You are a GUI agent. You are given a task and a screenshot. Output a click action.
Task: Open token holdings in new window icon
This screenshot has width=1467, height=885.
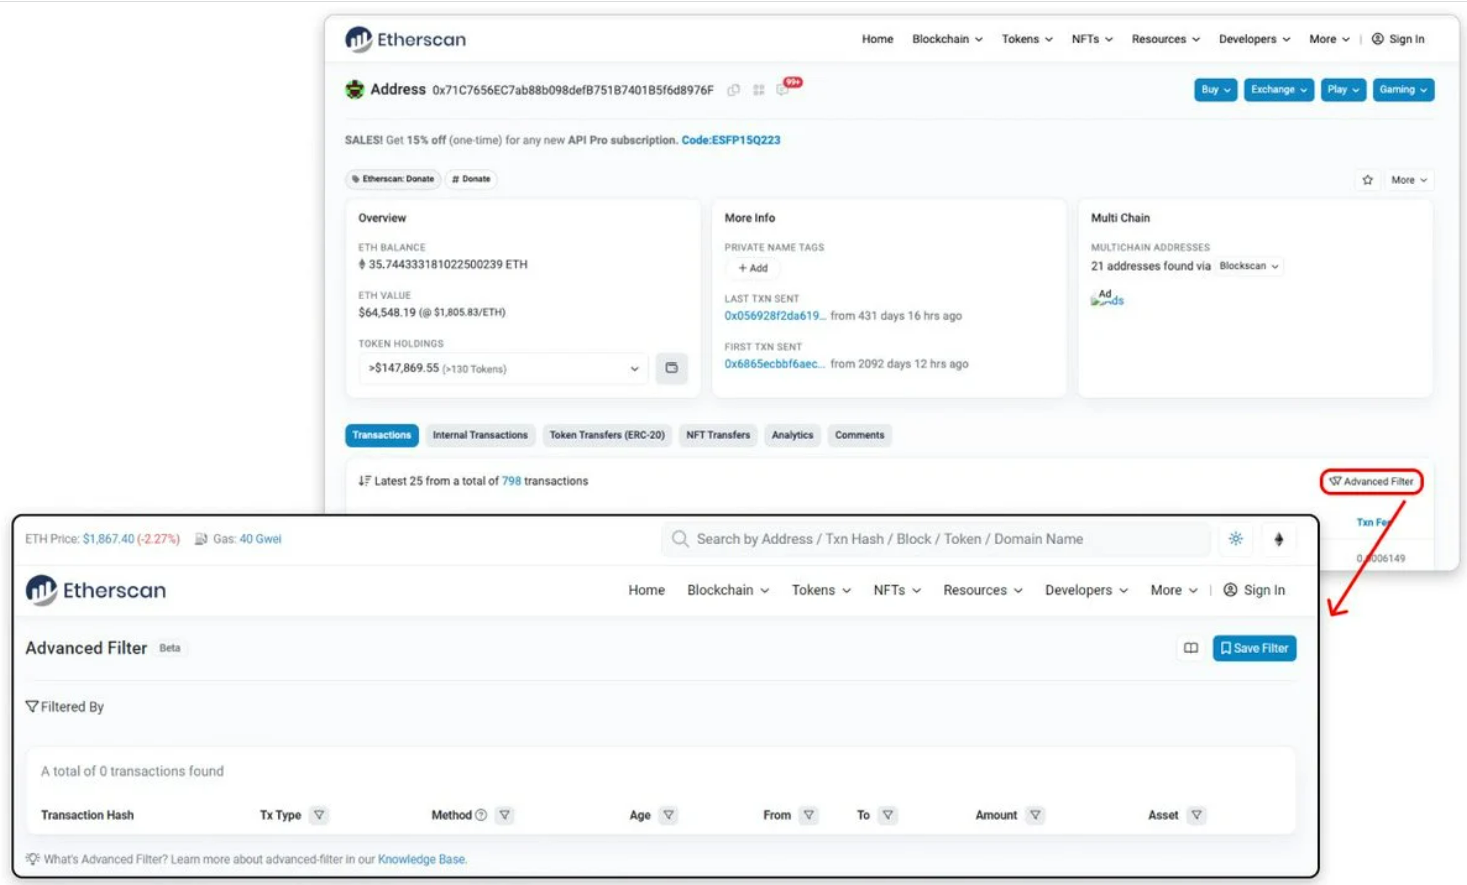pyautogui.click(x=672, y=369)
